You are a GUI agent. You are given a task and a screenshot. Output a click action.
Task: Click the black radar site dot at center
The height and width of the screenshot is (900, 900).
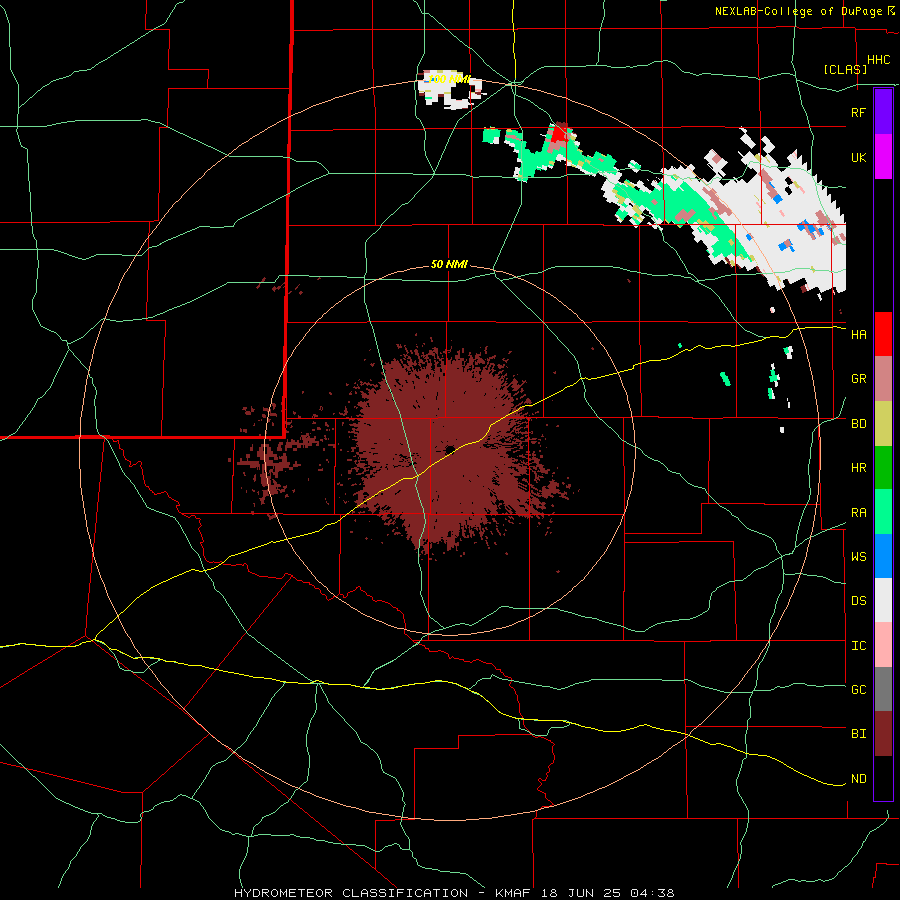(450, 449)
